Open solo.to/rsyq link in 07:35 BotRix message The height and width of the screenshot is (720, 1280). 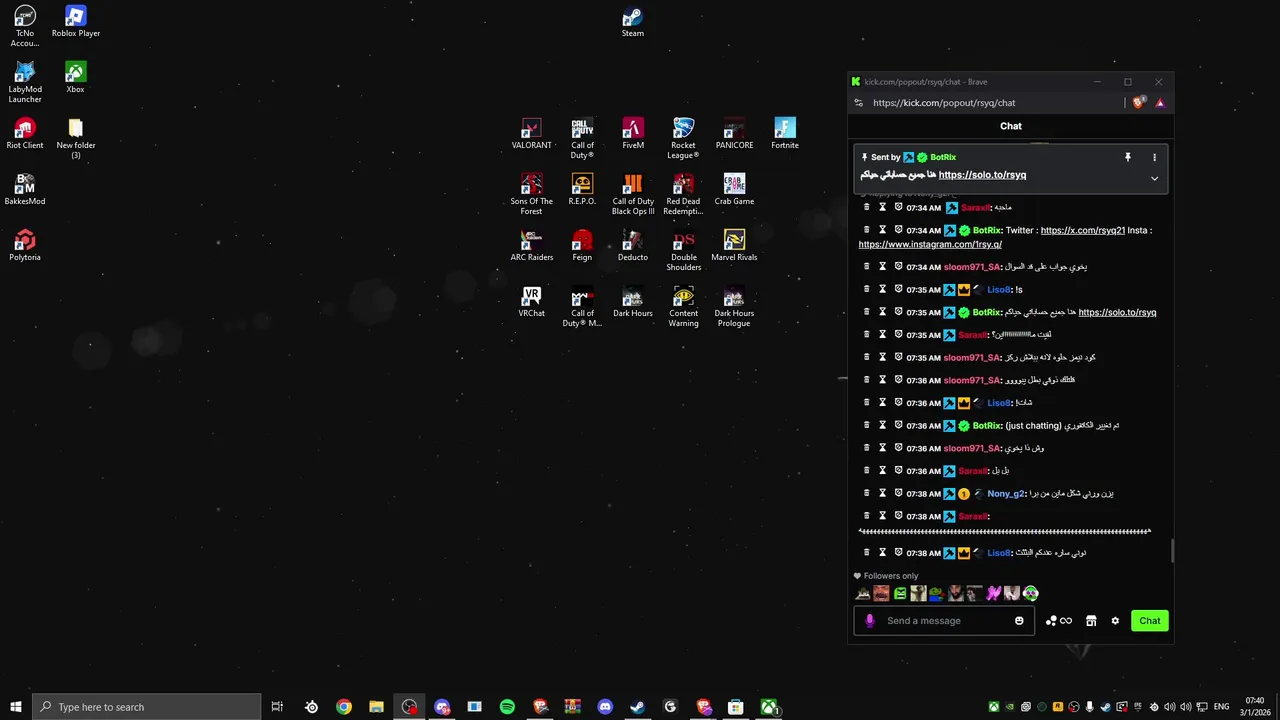1117,312
